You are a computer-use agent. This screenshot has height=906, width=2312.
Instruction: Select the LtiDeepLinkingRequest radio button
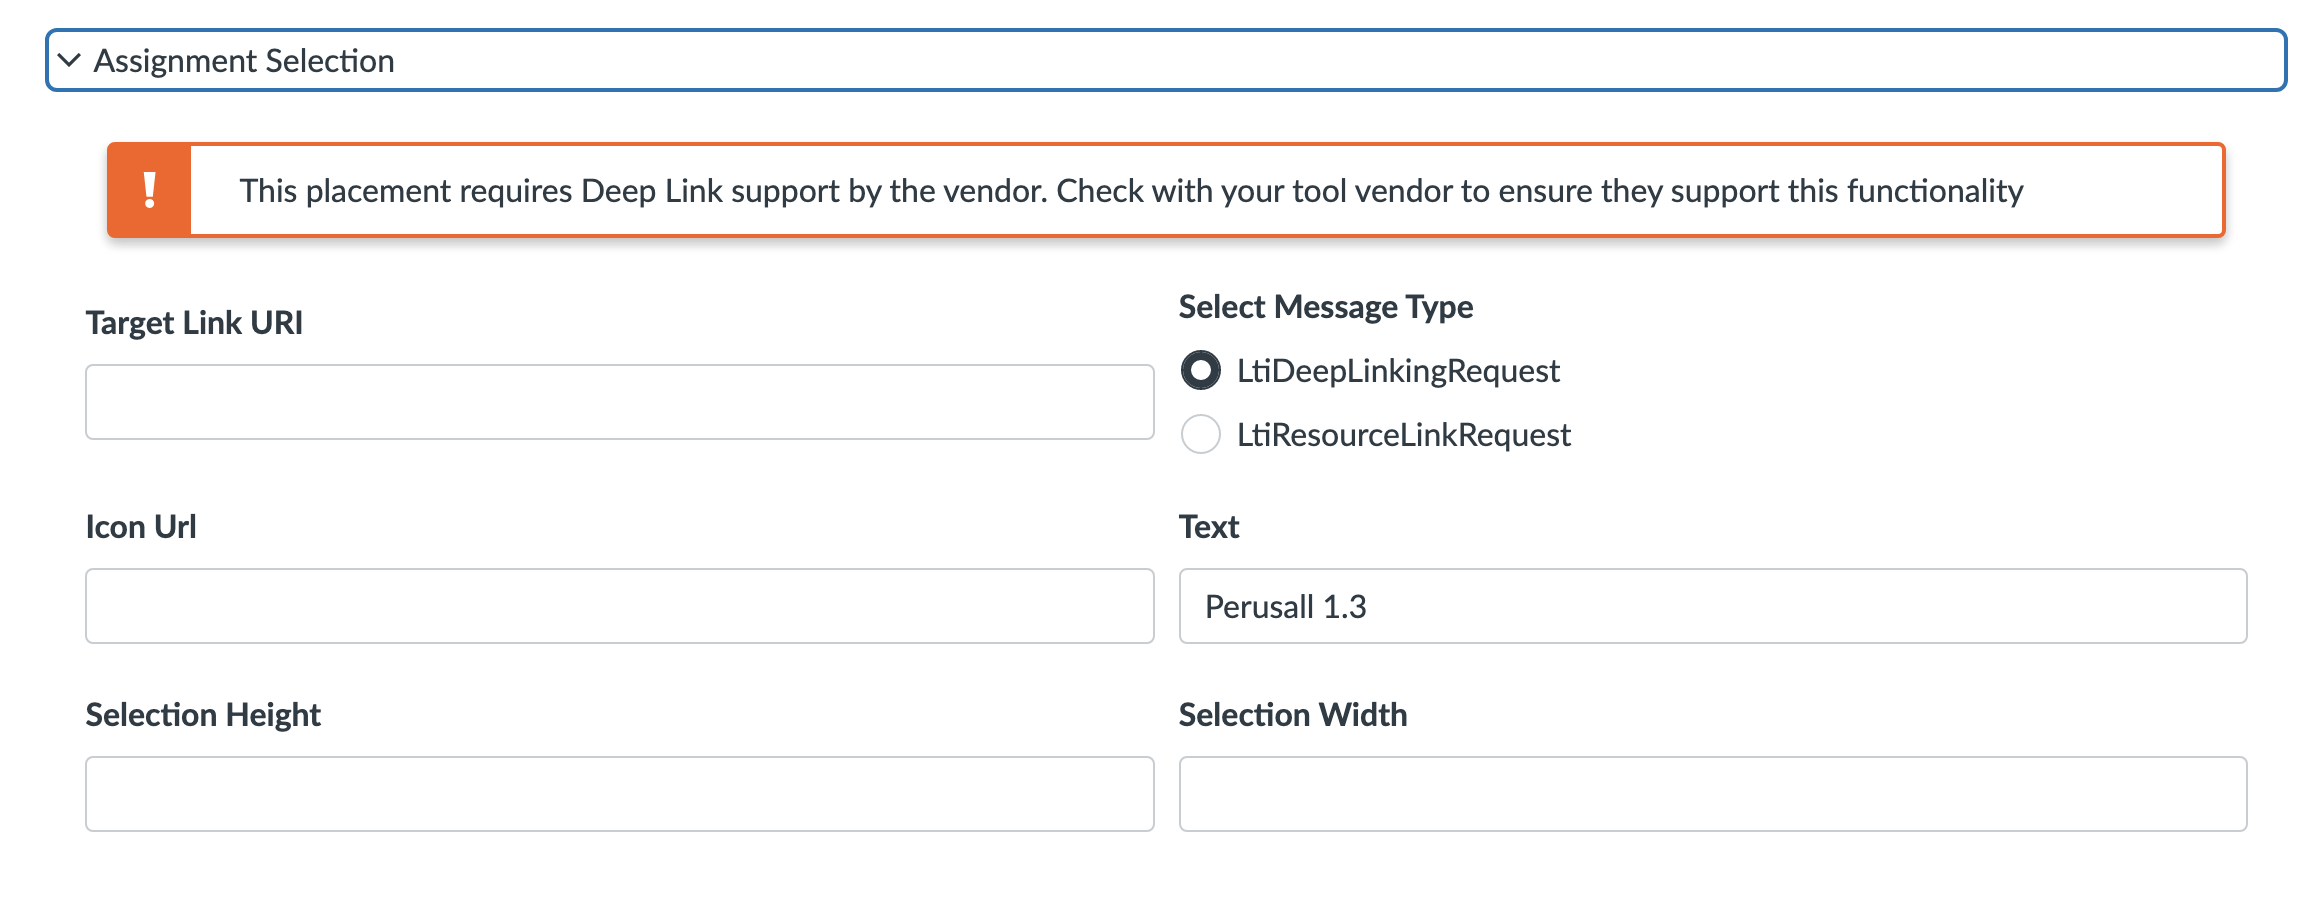coord(1200,371)
